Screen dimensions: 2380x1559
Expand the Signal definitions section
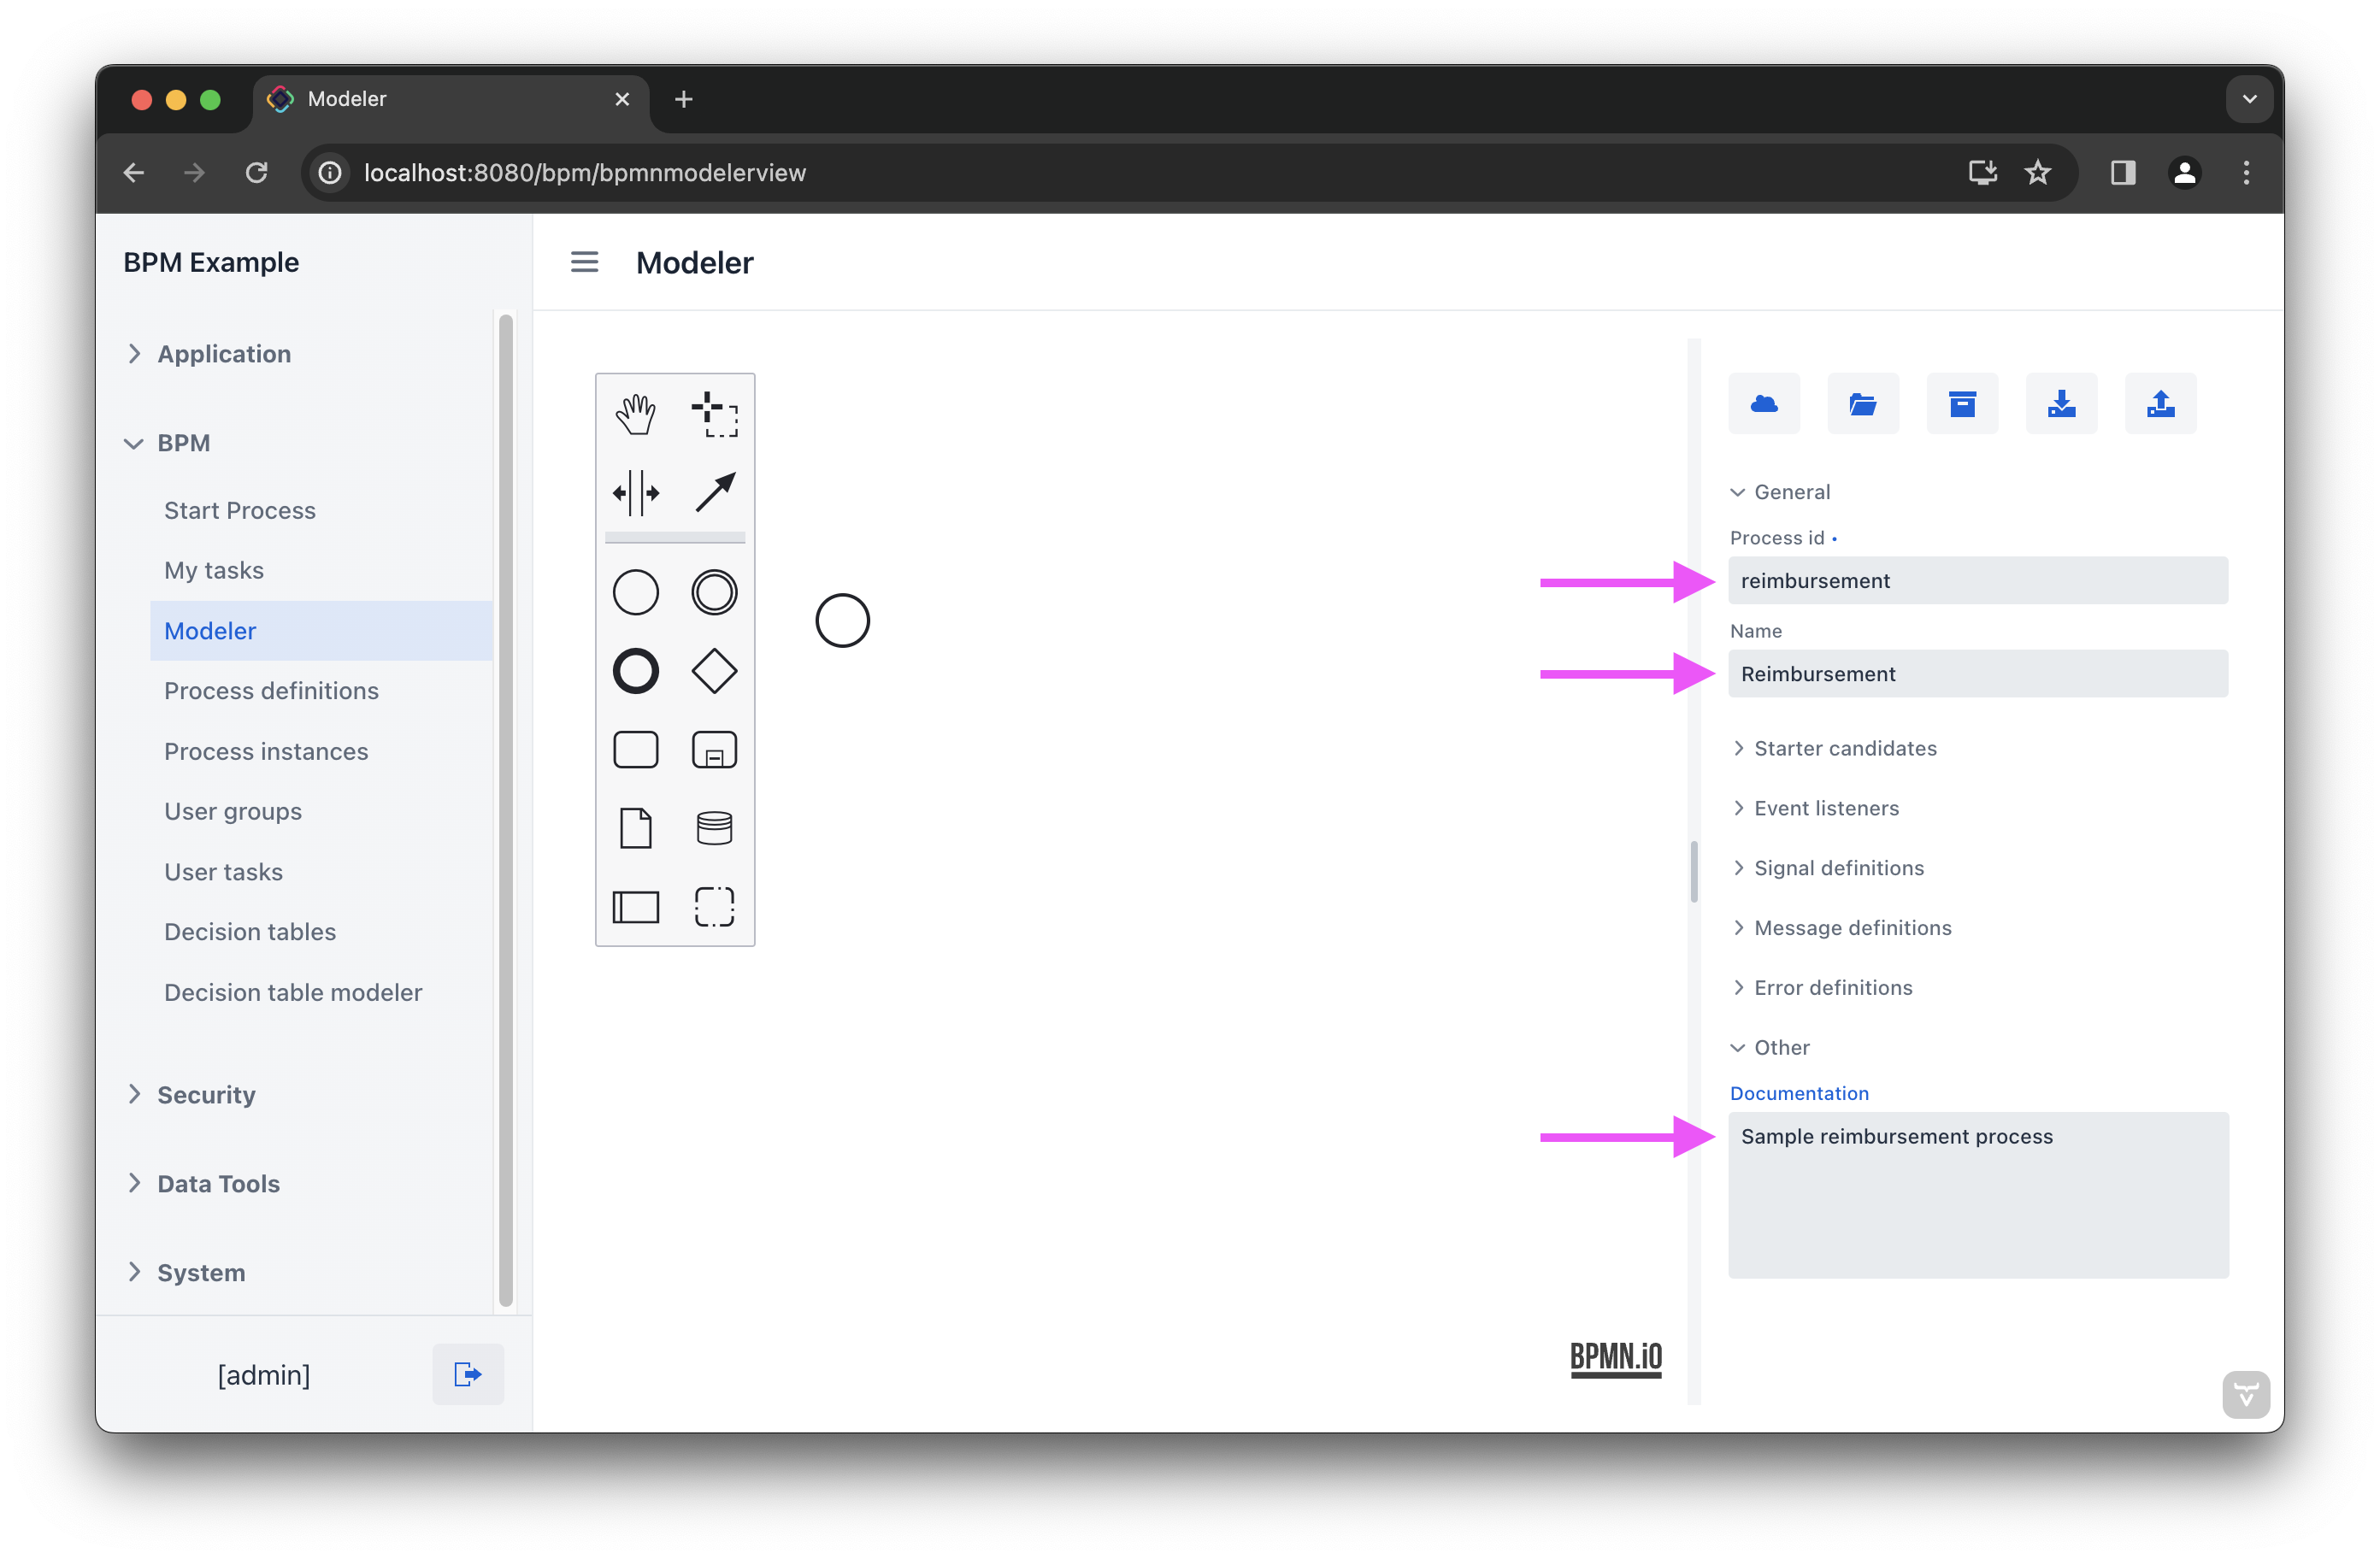(x=1838, y=868)
